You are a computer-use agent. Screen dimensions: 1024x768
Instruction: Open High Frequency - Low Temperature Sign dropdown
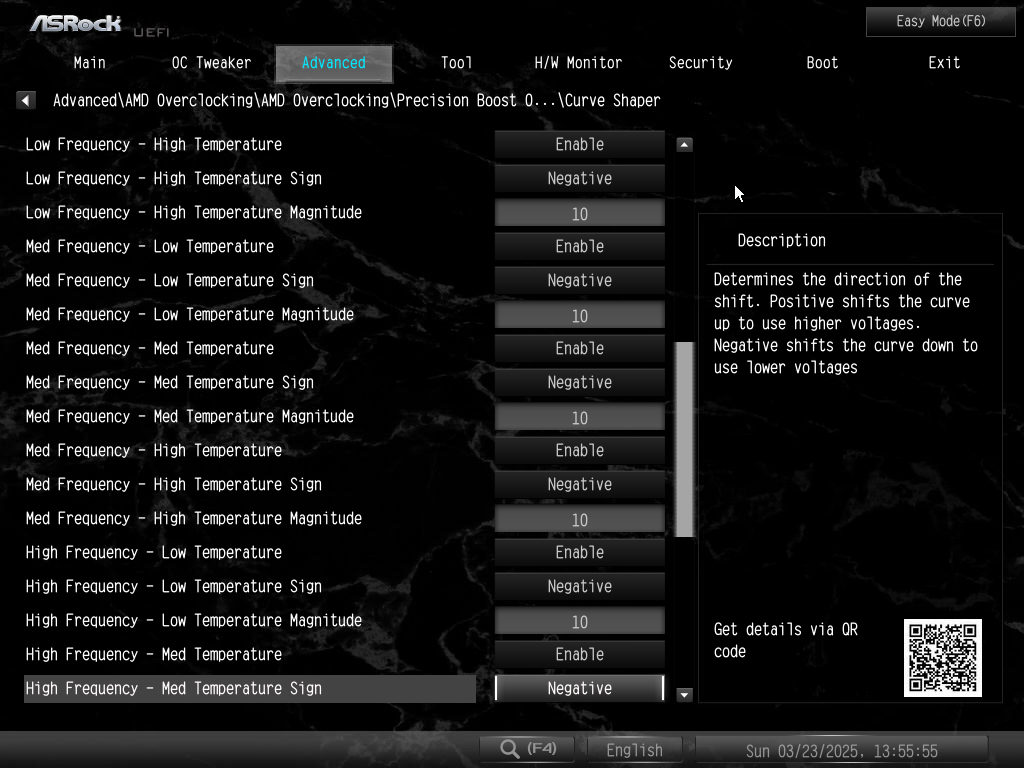579,586
